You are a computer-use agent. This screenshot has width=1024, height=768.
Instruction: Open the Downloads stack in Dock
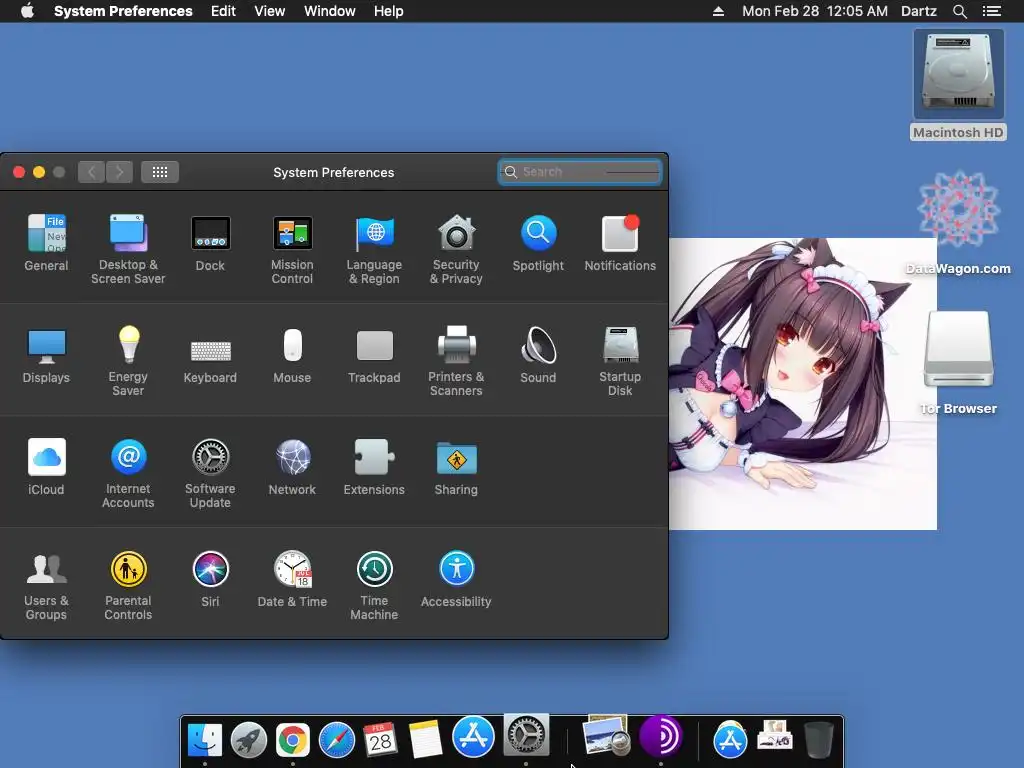(775, 735)
